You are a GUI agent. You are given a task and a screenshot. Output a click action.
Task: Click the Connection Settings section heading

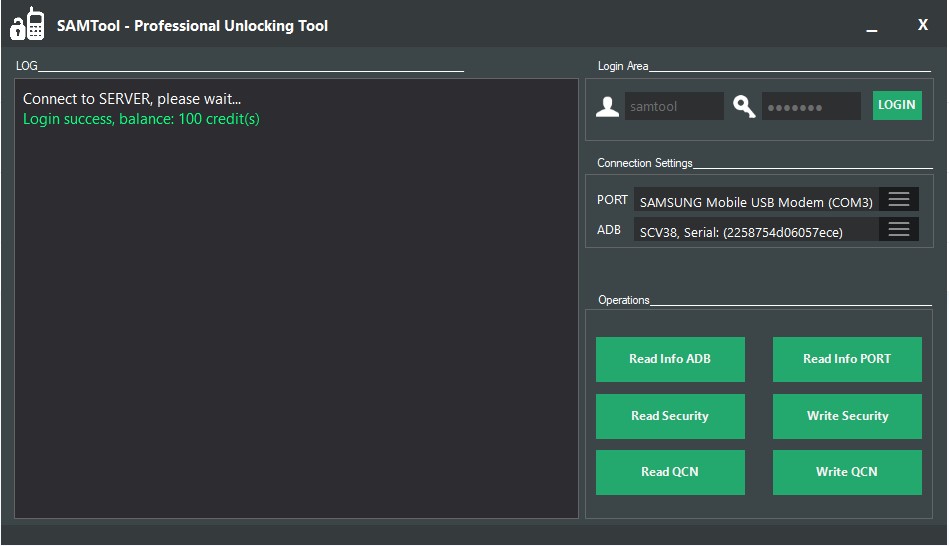tap(645, 163)
